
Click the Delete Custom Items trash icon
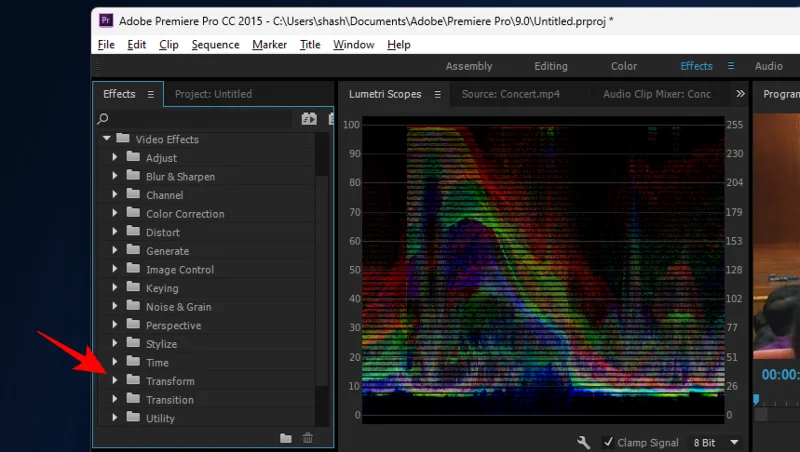(308, 438)
